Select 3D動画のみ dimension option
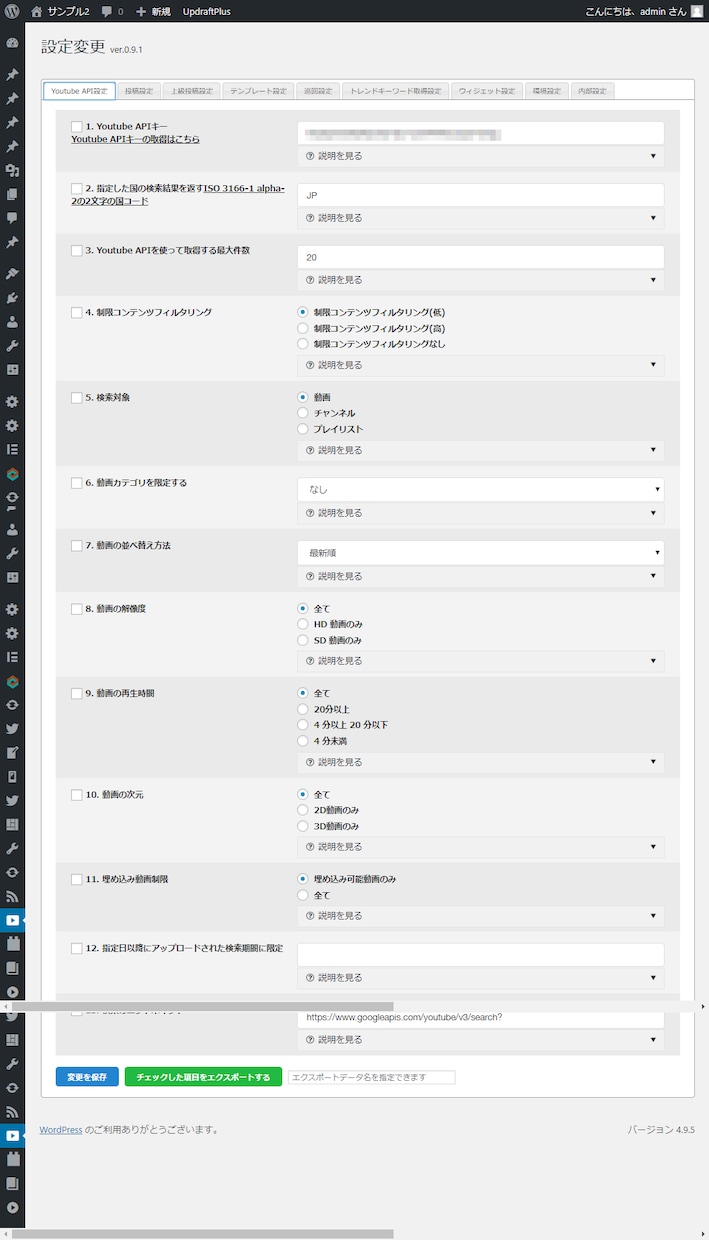The height and width of the screenshot is (1240, 709). (303, 826)
